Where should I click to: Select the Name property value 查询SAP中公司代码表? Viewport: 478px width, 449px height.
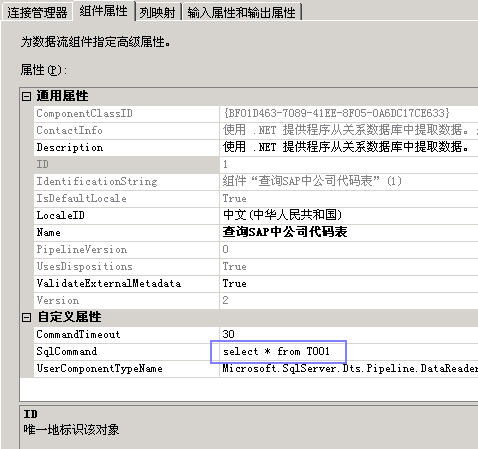pos(285,232)
